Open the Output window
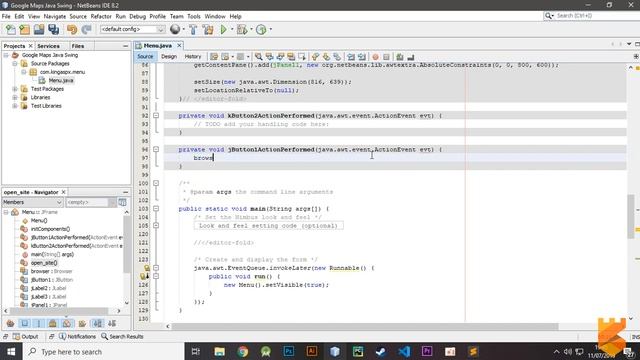The image size is (640, 360). (x=25, y=336)
